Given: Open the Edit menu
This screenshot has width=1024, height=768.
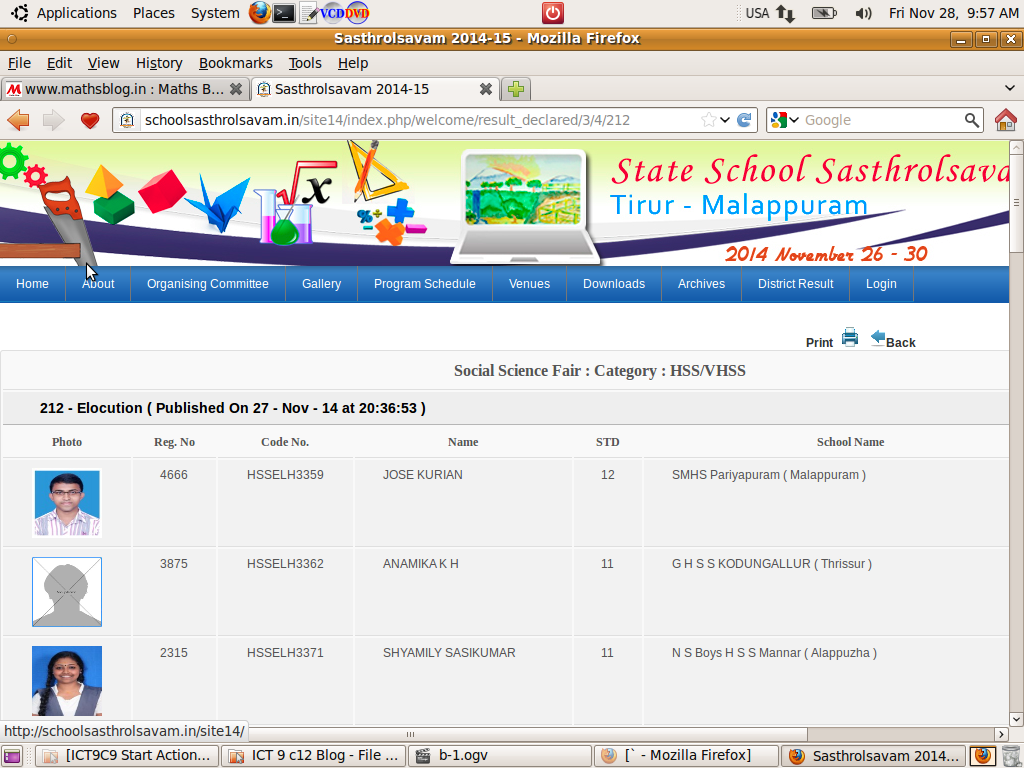Looking at the screenshot, I should [59, 63].
